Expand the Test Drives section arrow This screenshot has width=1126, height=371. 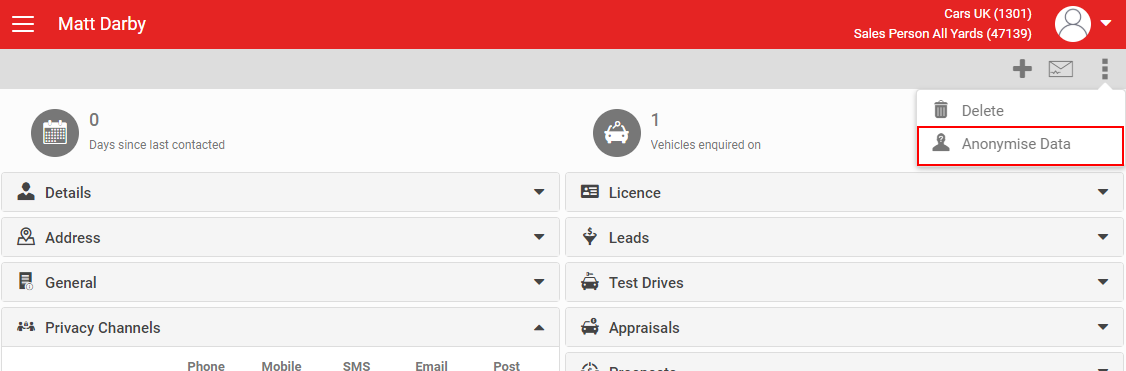[x=1103, y=282]
